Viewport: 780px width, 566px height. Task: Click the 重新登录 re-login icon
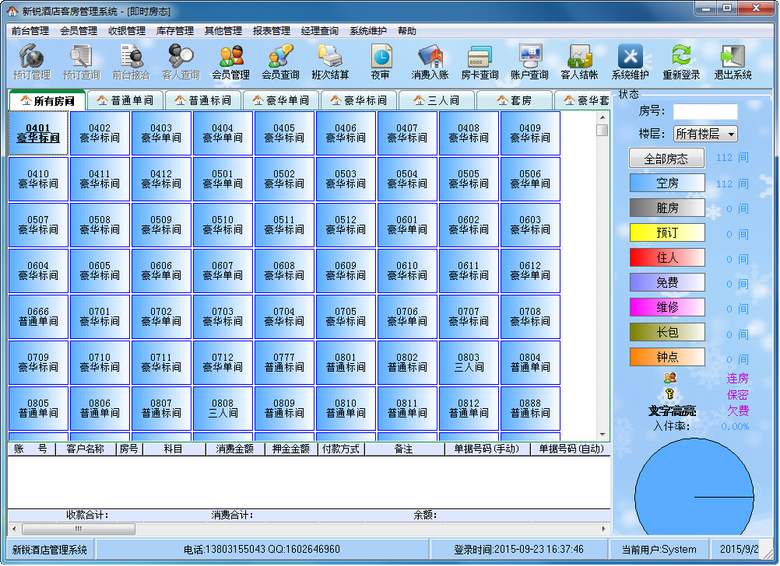click(681, 62)
